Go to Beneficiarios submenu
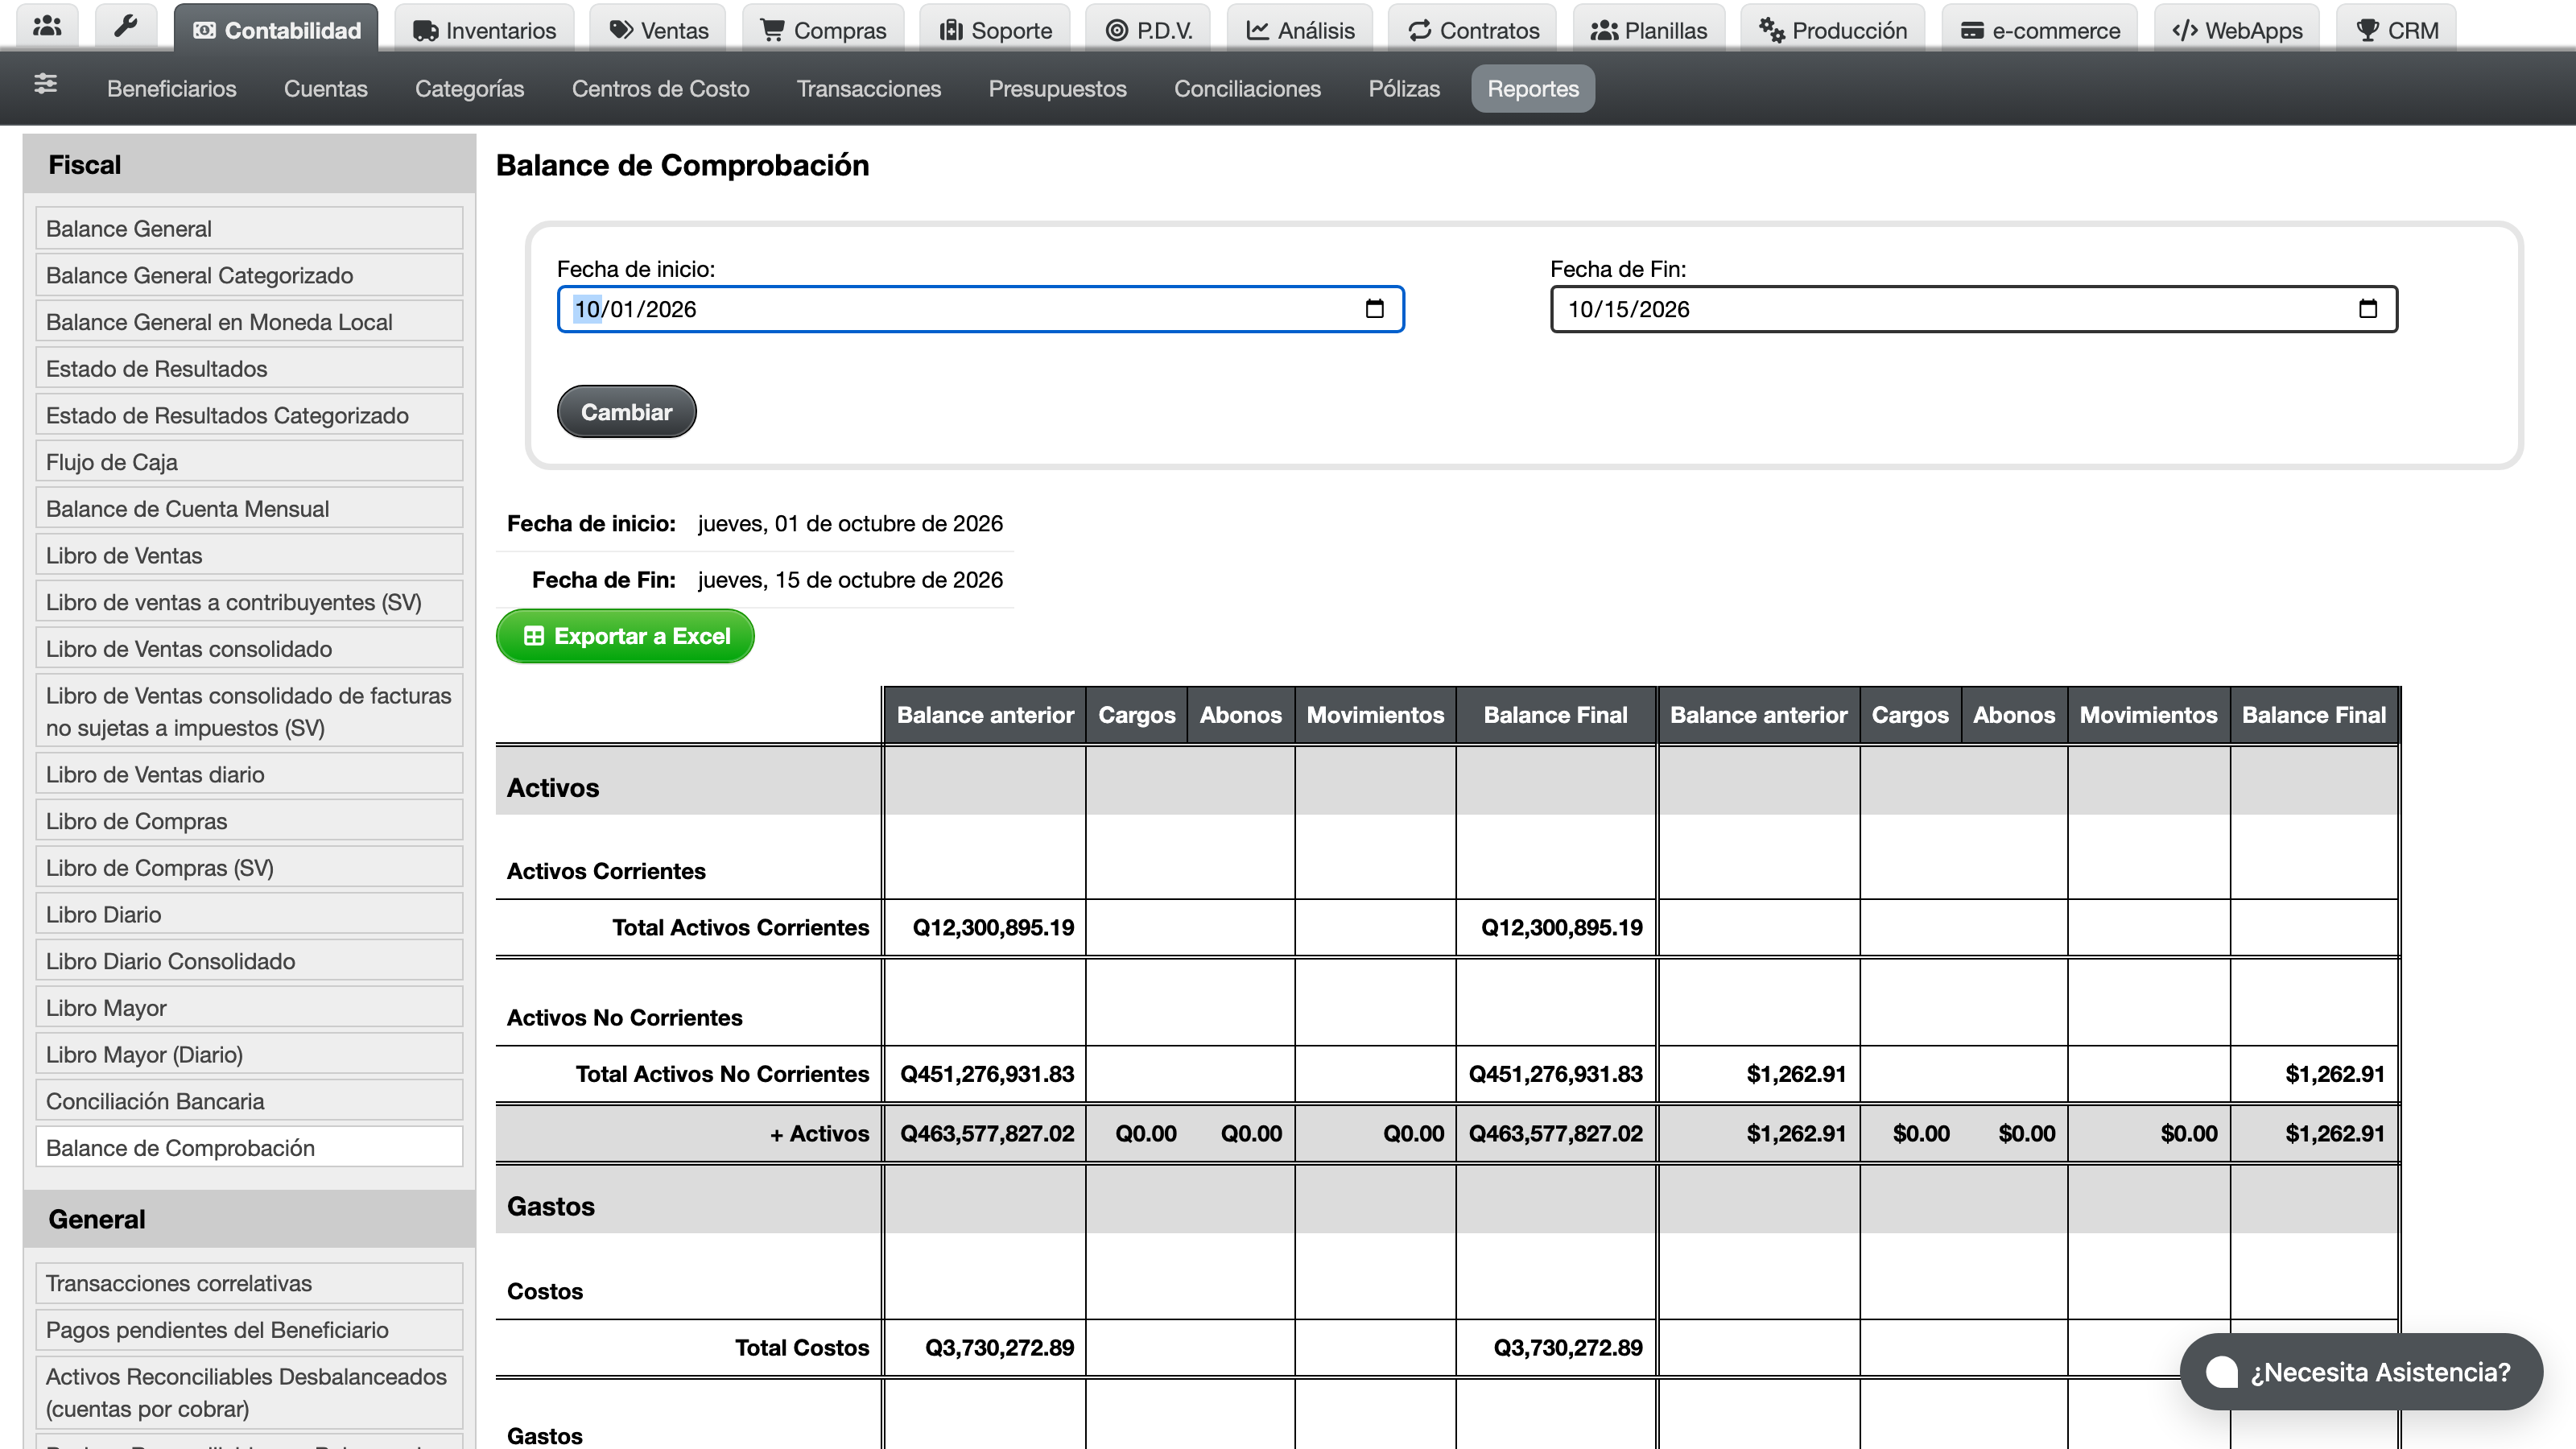Screen dimensions: 2576x1449 pos(172,88)
